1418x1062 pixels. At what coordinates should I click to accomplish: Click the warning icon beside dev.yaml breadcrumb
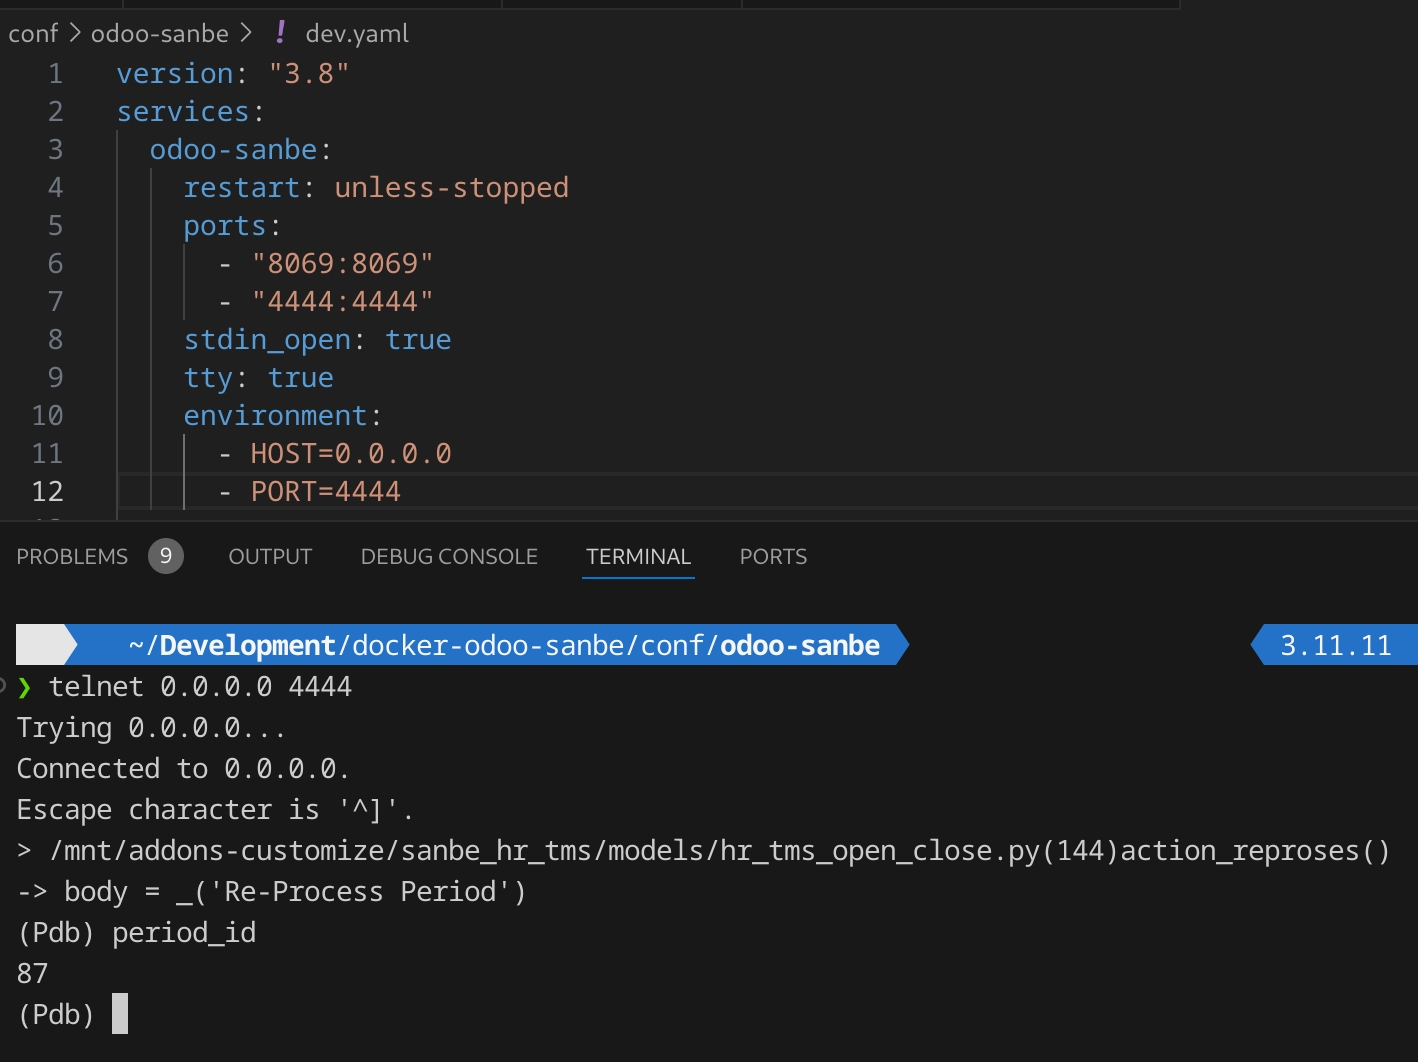point(280,32)
